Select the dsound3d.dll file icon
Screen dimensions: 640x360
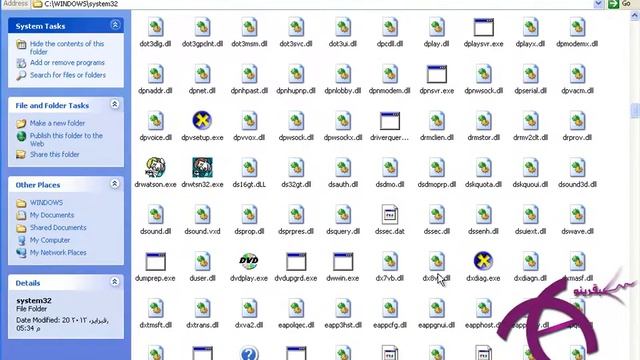click(x=577, y=168)
